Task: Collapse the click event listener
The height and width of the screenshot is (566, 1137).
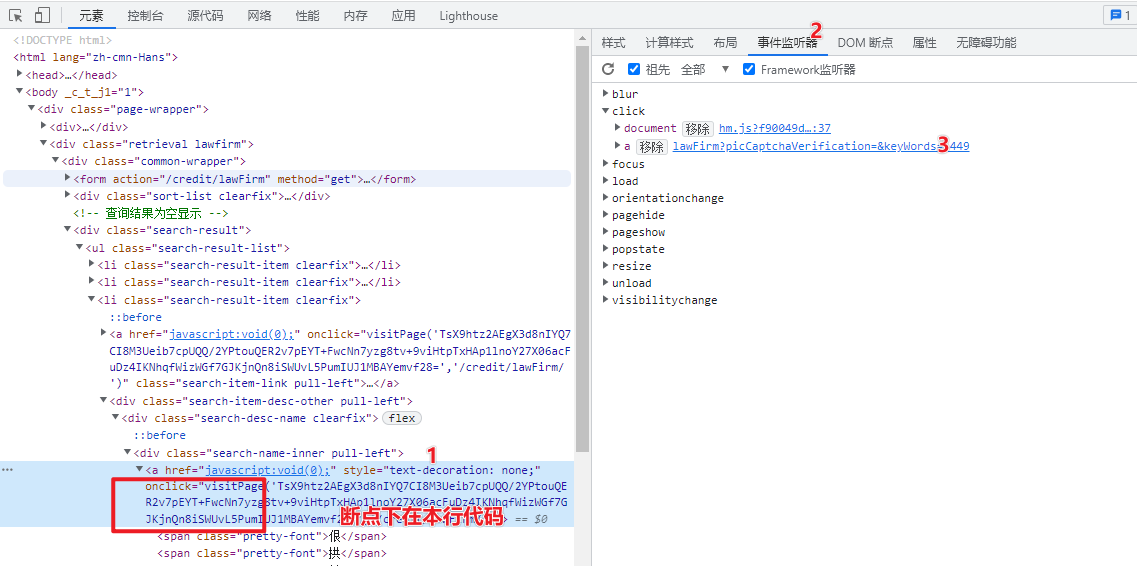Action: click(x=605, y=111)
